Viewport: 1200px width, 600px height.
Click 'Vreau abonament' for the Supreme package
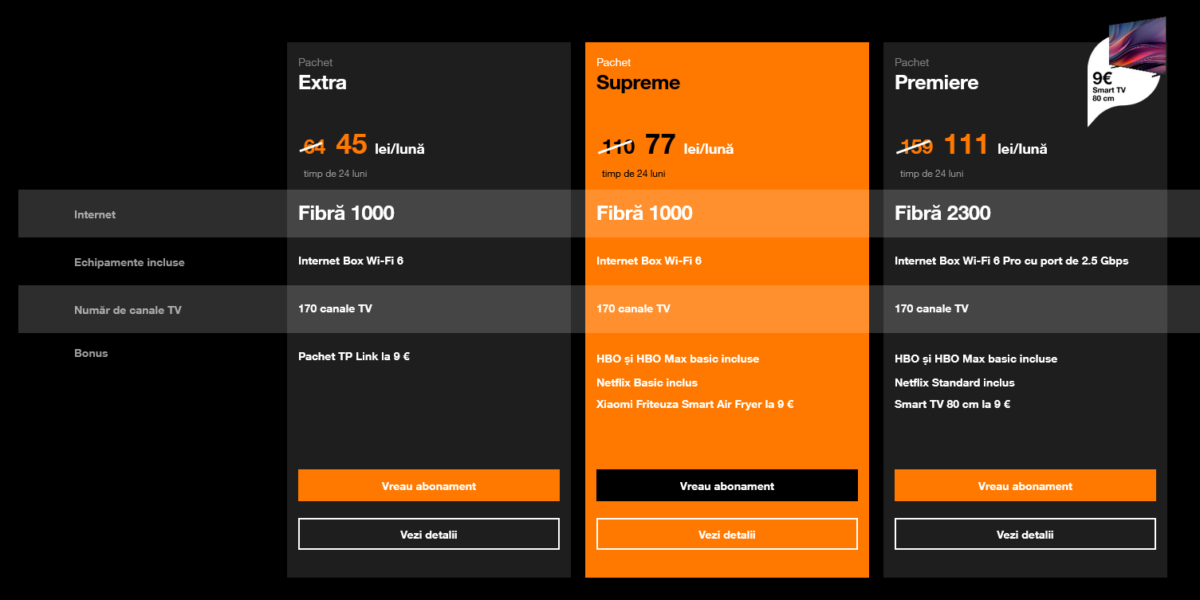click(726, 486)
